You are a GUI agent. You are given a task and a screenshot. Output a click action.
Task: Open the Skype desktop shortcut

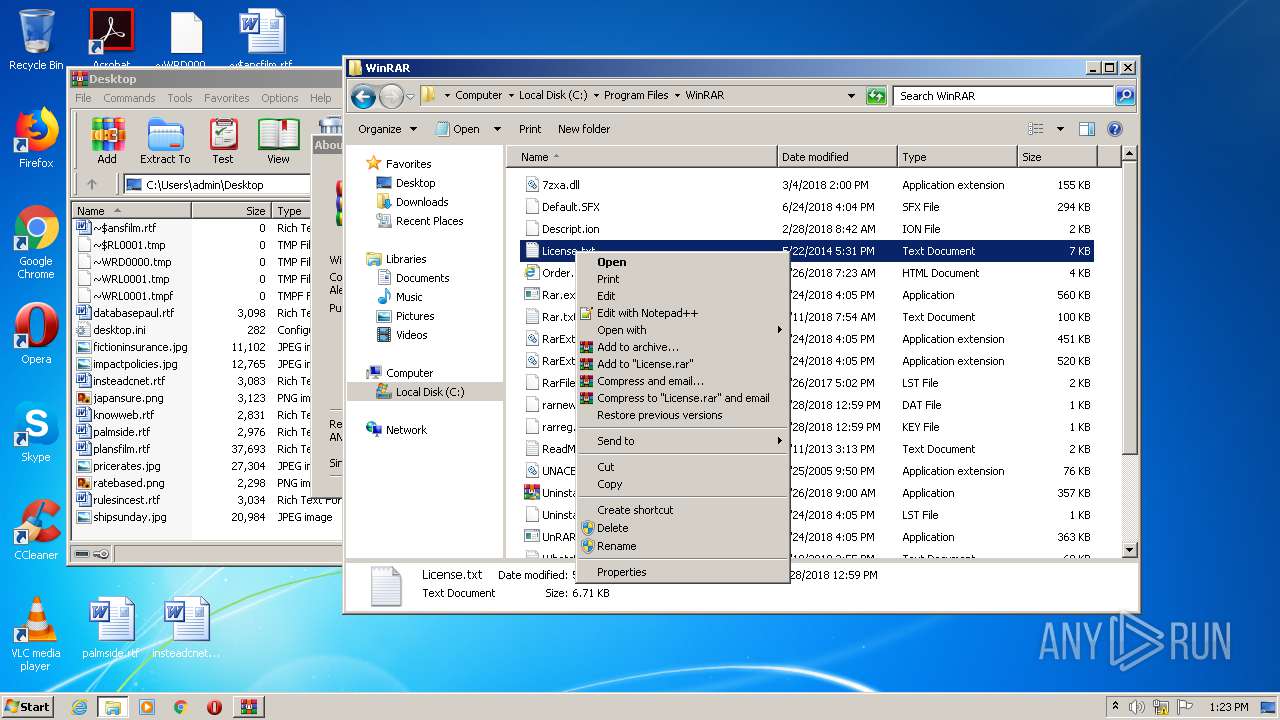coord(36,432)
